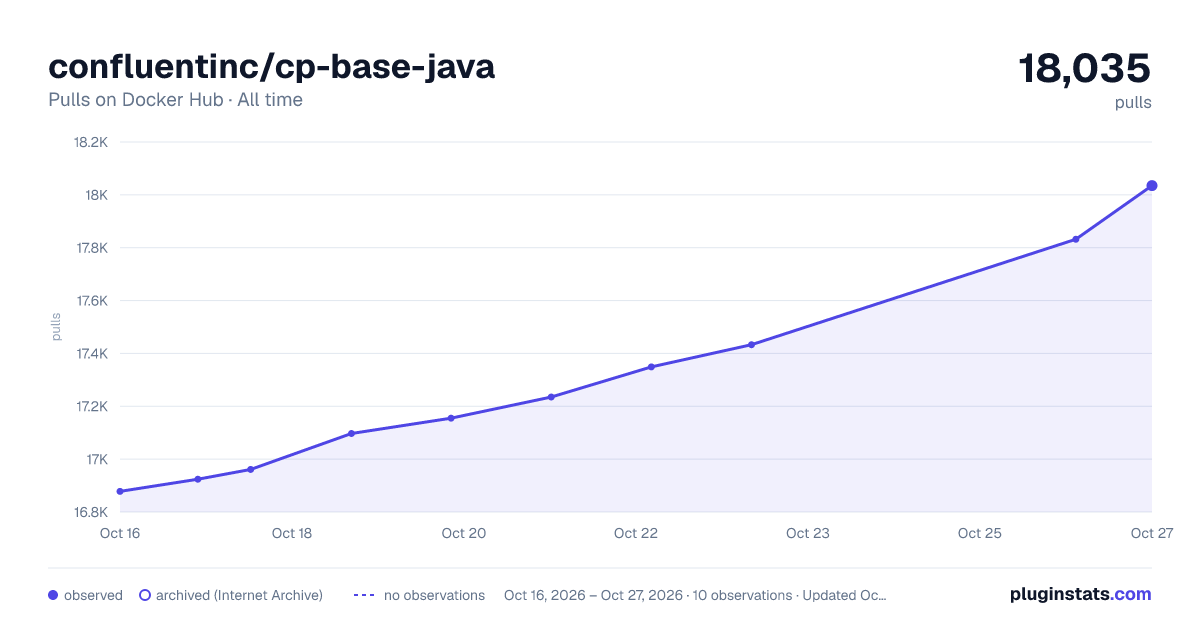
Task: Select the data point near 17.1K pulls
Action: click(x=352, y=433)
